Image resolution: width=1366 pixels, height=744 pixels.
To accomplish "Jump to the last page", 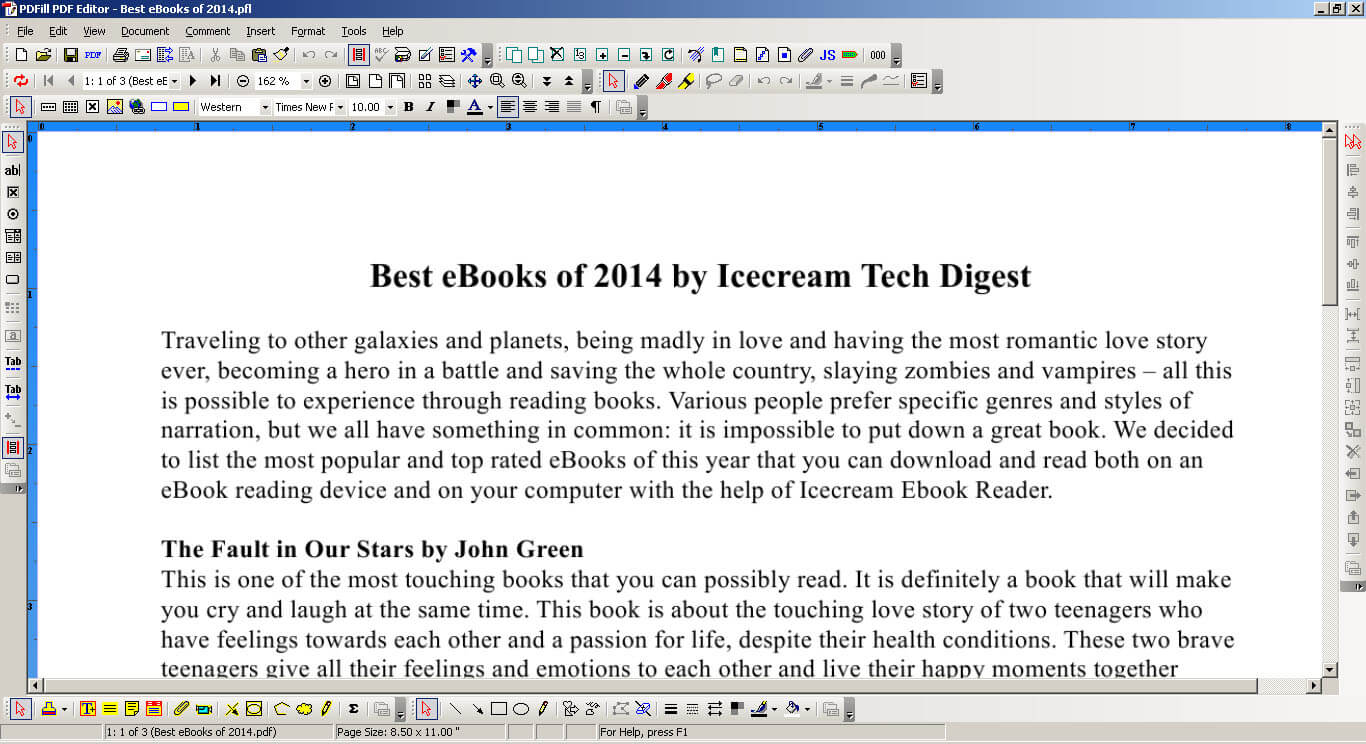I will [215, 81].
